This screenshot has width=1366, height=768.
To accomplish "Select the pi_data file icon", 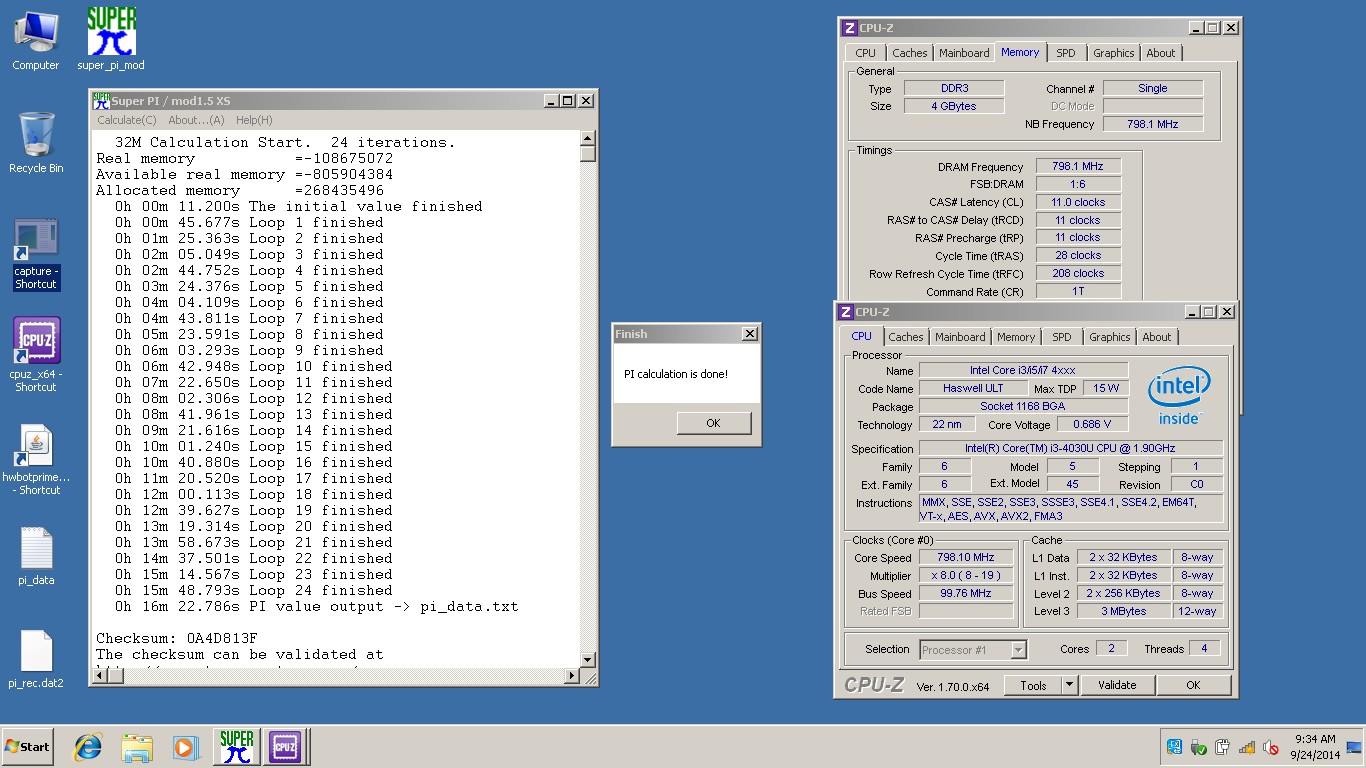I will 36,556.
